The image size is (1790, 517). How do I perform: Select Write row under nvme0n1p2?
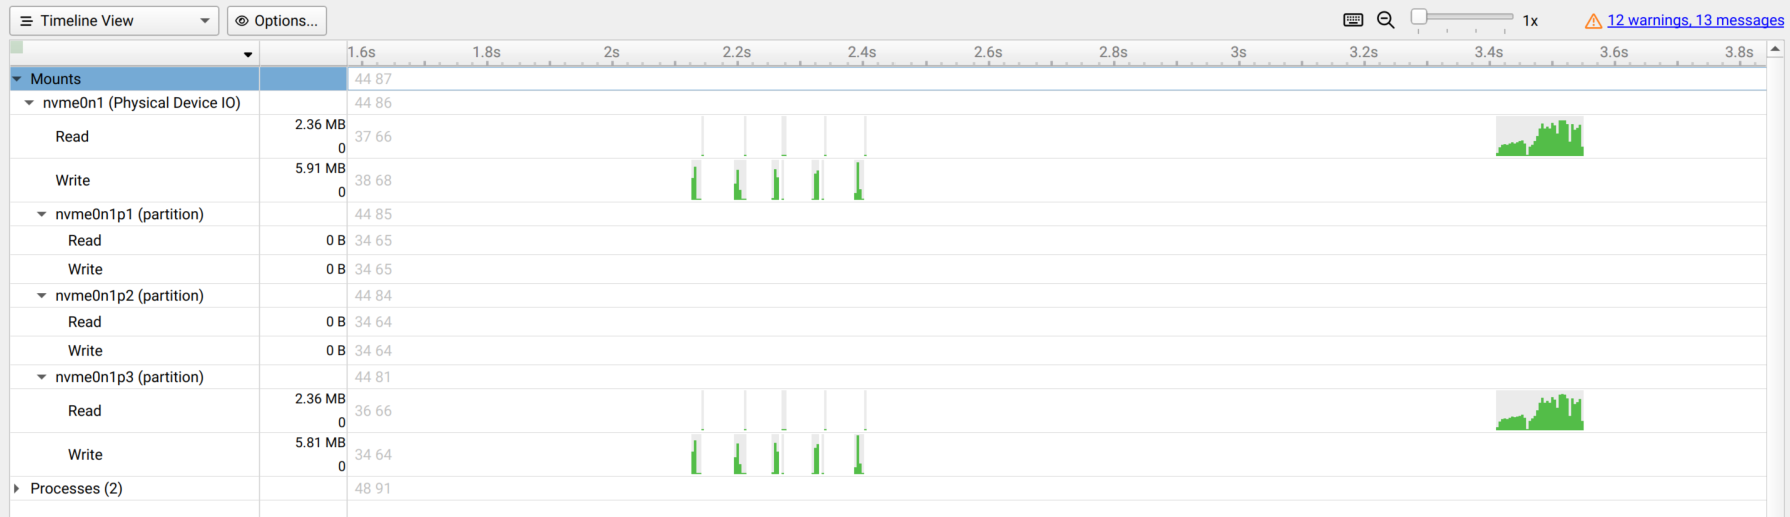[x=85, y=351]
